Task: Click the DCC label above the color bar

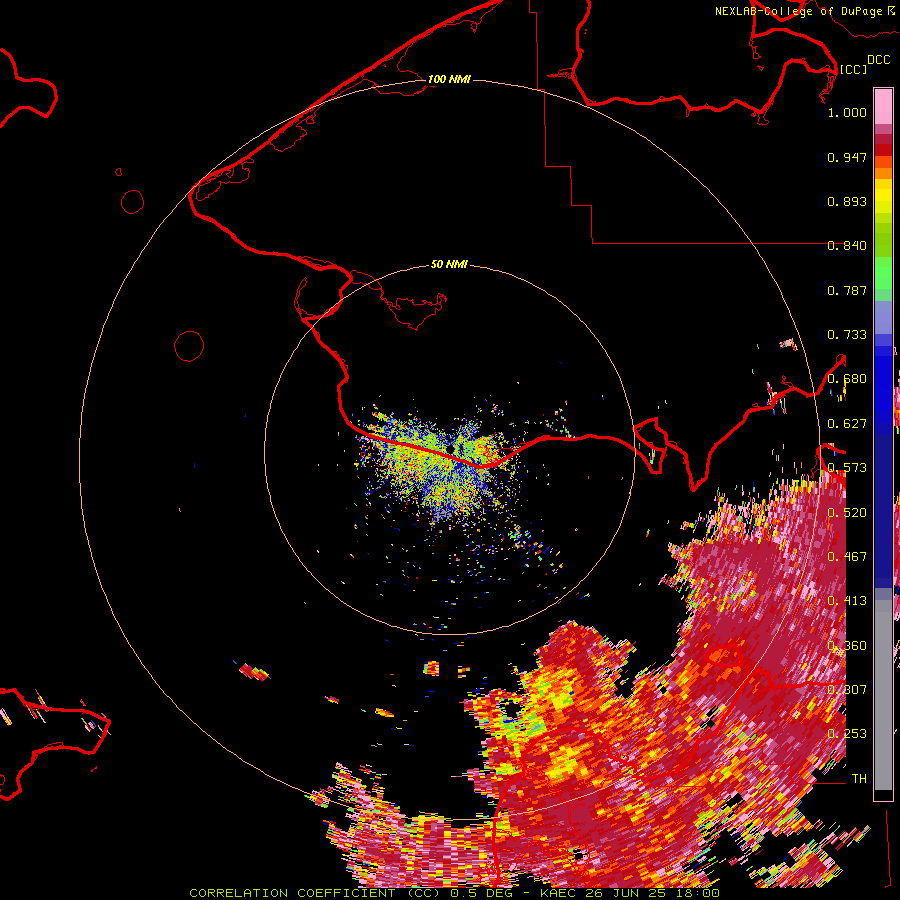Action: 878,60
